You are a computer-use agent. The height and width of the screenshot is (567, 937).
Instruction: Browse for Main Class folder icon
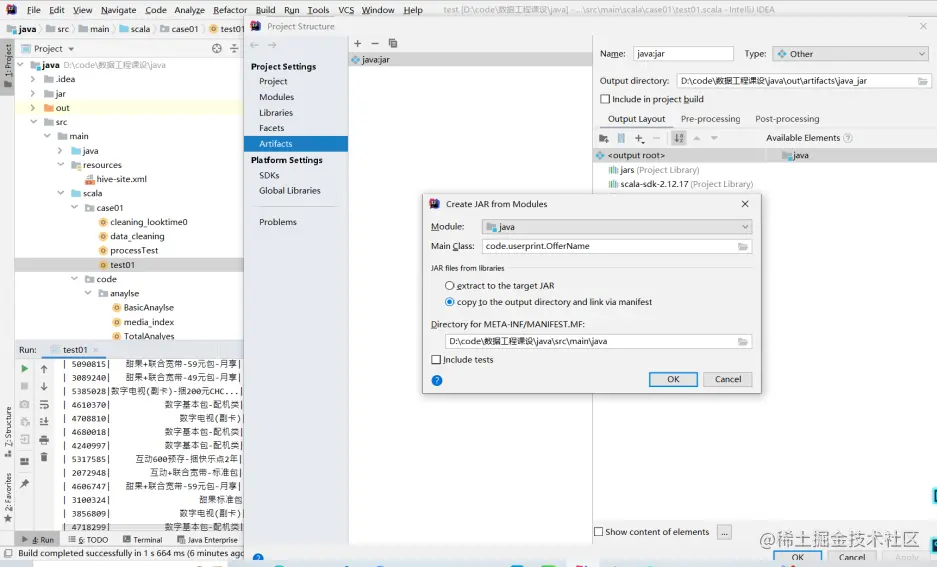tap(743, 246)
